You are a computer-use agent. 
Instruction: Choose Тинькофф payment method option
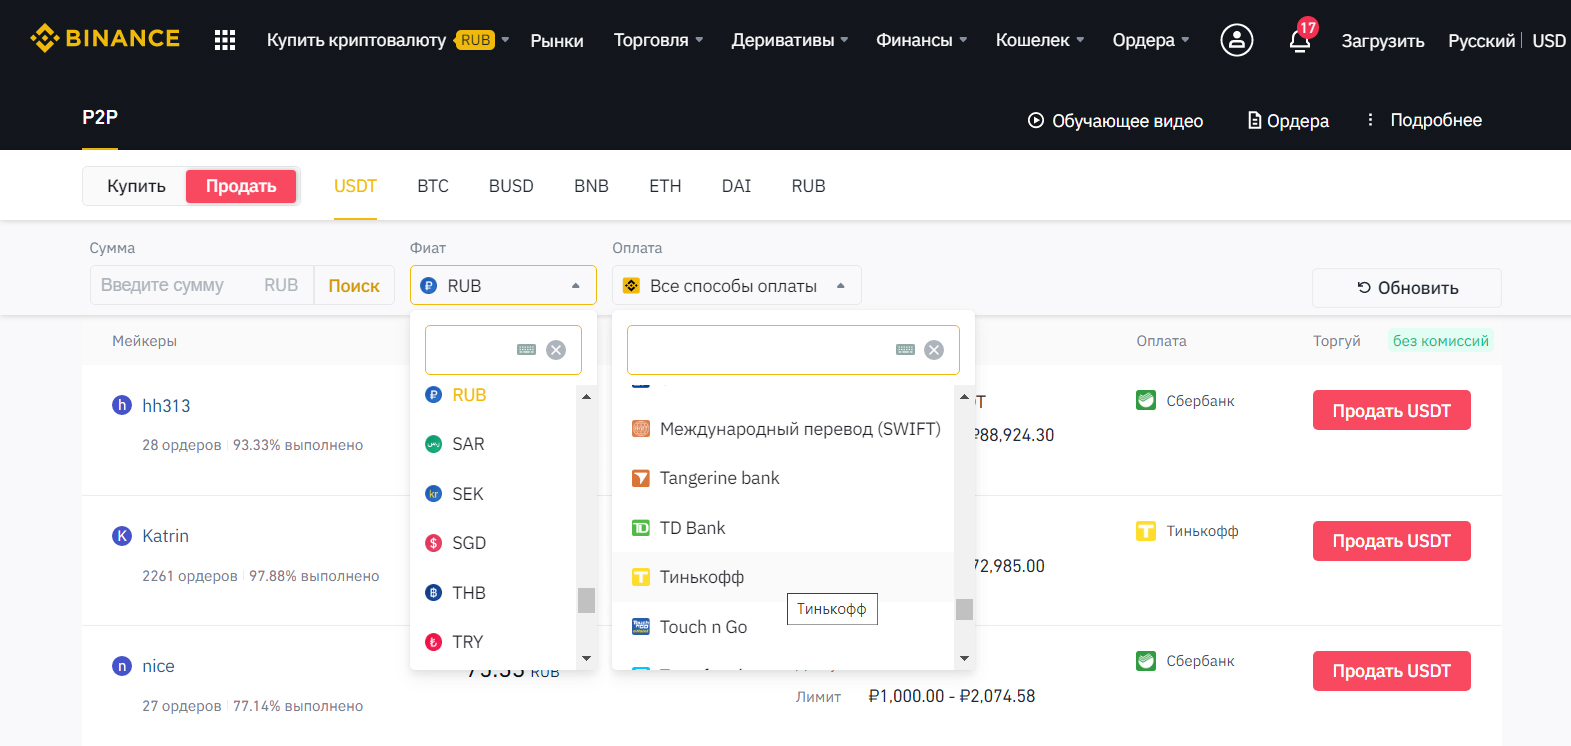(x=782, y=577)
